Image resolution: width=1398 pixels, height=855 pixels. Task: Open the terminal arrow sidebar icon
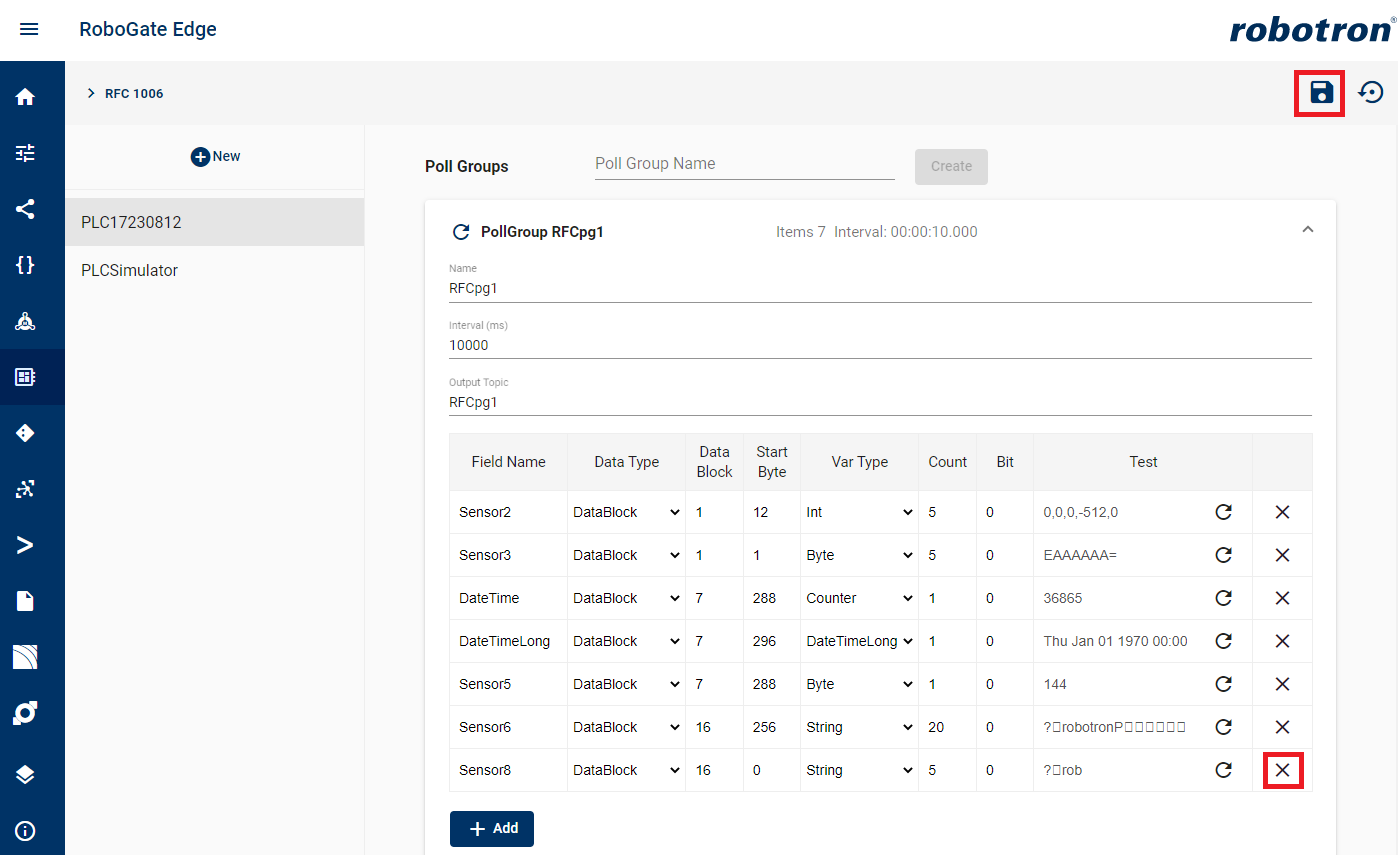pyautogui.click(x=25, y=545)
